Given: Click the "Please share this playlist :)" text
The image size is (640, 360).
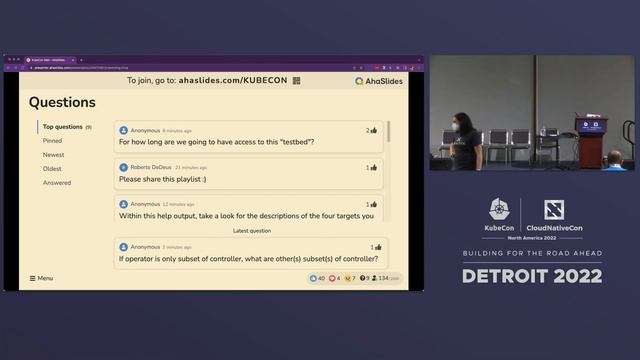Looking at the screenshot, I should (162, 179).
